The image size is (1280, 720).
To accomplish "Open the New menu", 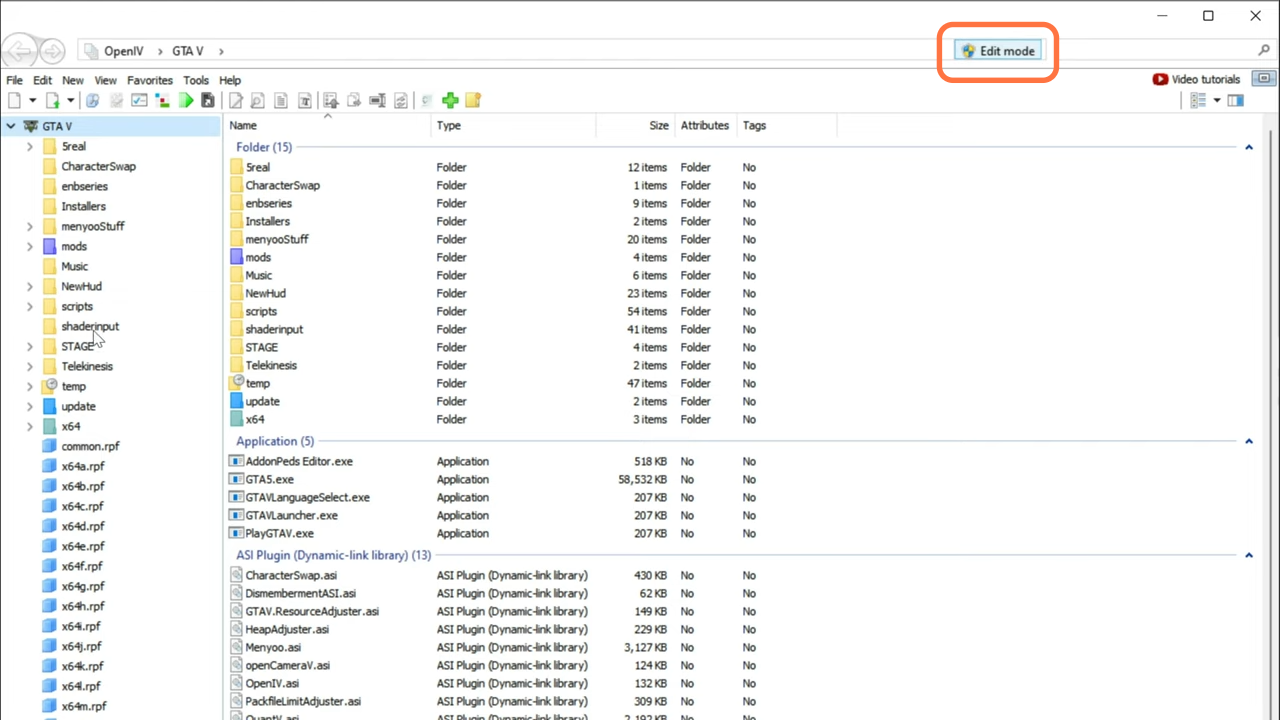I will (73, 80).
